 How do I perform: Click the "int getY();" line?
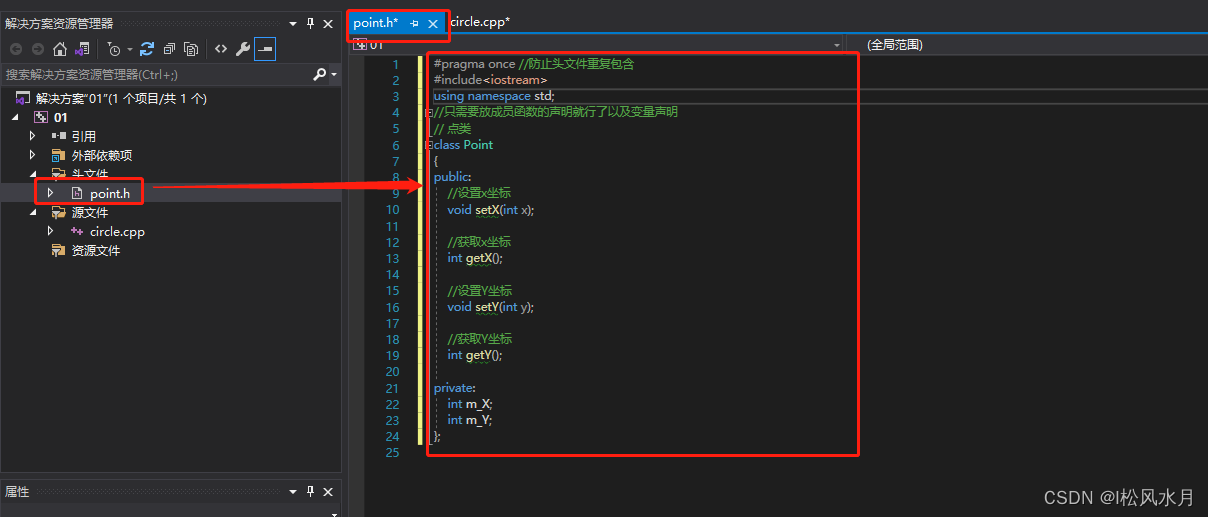(475, 355)
